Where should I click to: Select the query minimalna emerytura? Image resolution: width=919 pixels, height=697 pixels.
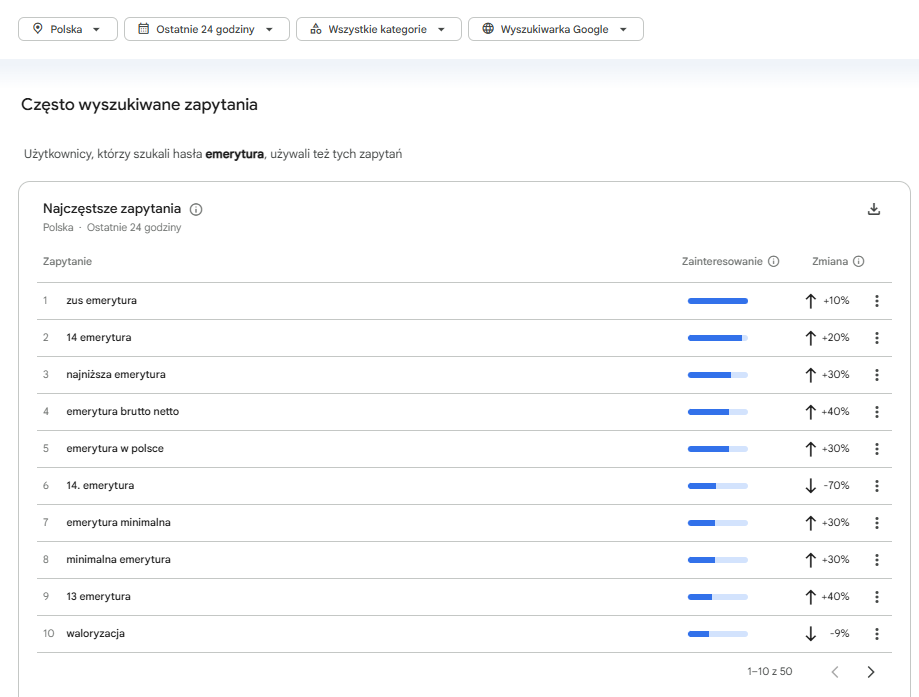[x=118, y=559]
